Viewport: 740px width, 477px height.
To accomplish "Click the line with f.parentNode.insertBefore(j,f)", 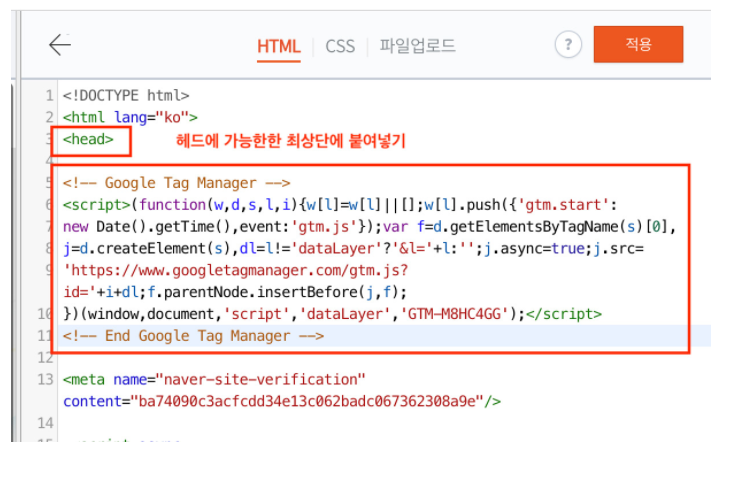I will pos(235,292).
